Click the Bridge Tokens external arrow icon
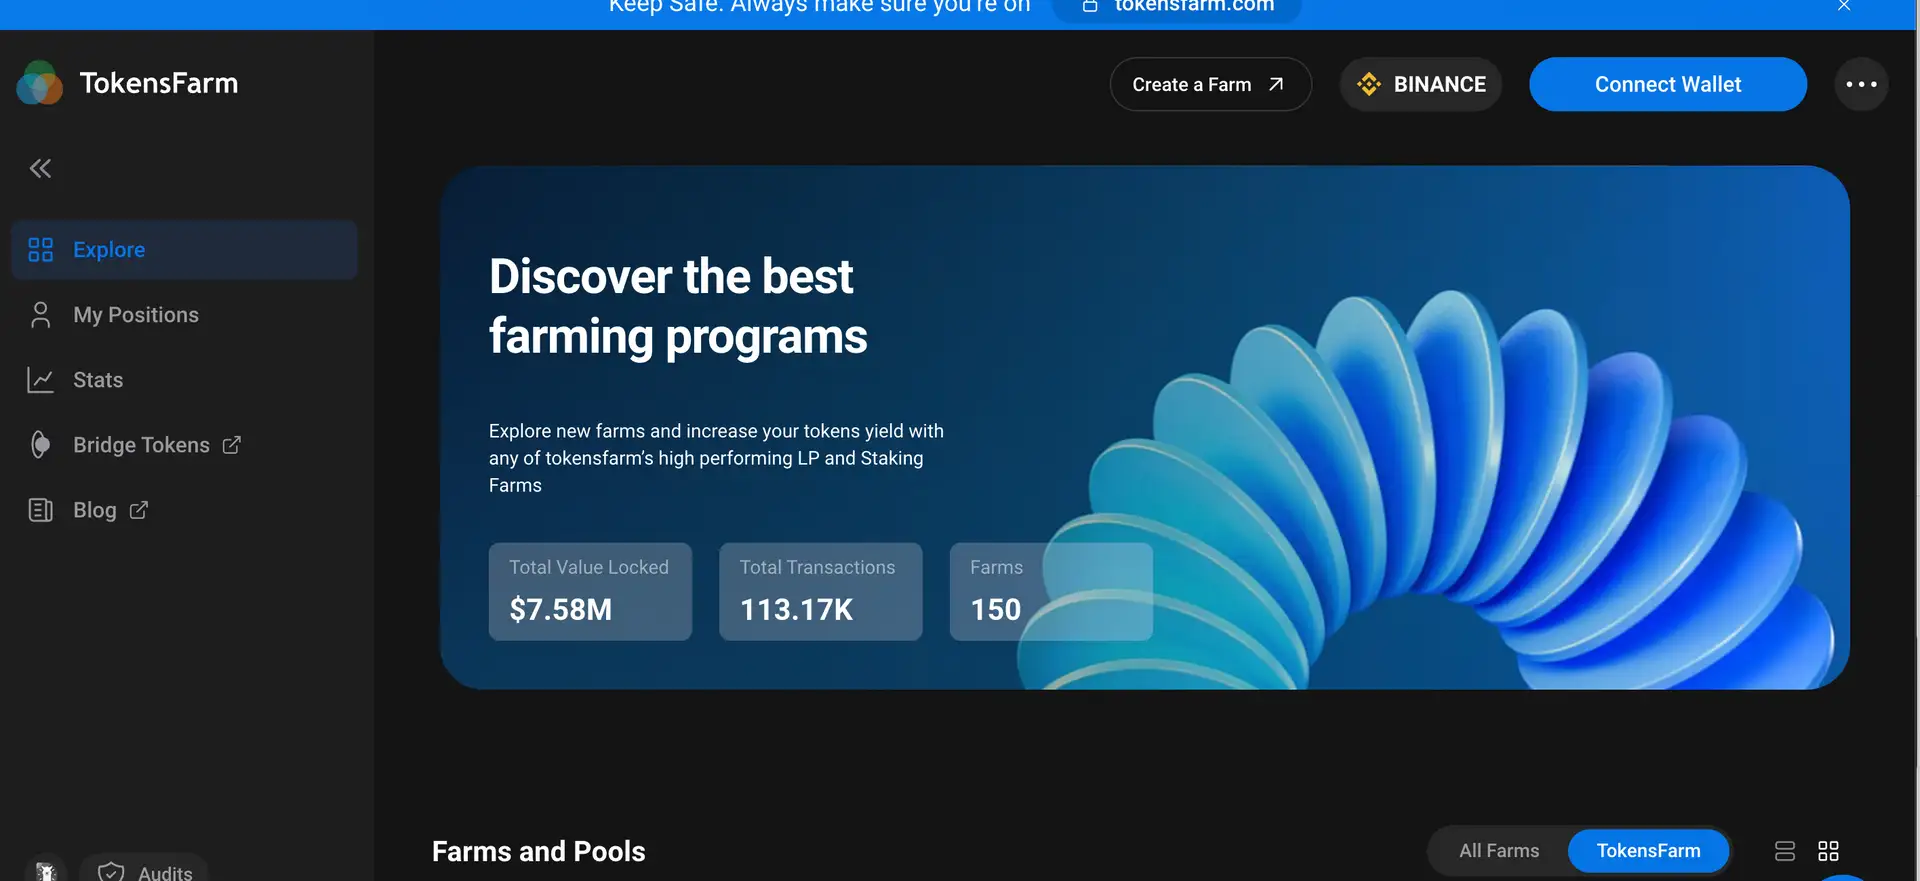1920x881 pixels. (232, 445)
